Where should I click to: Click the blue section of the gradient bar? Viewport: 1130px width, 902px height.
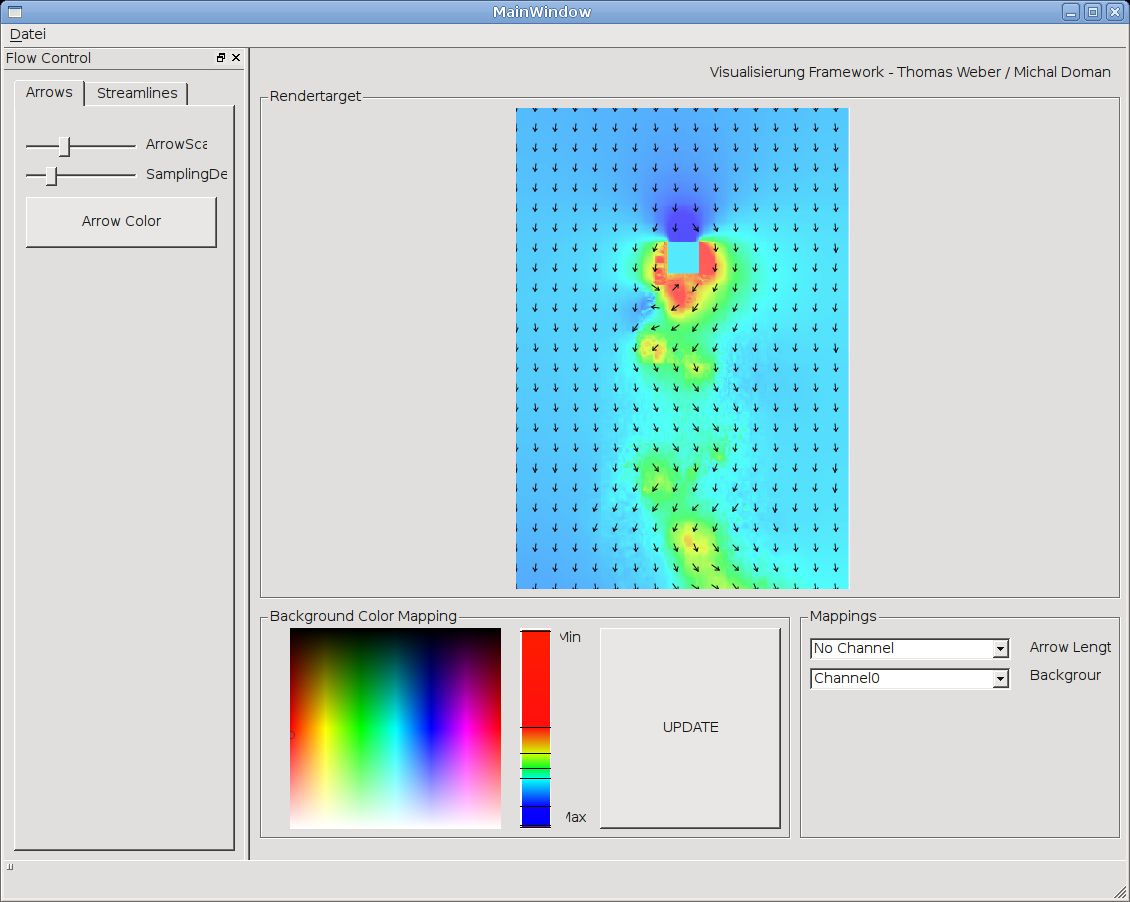tap(535, 816)
